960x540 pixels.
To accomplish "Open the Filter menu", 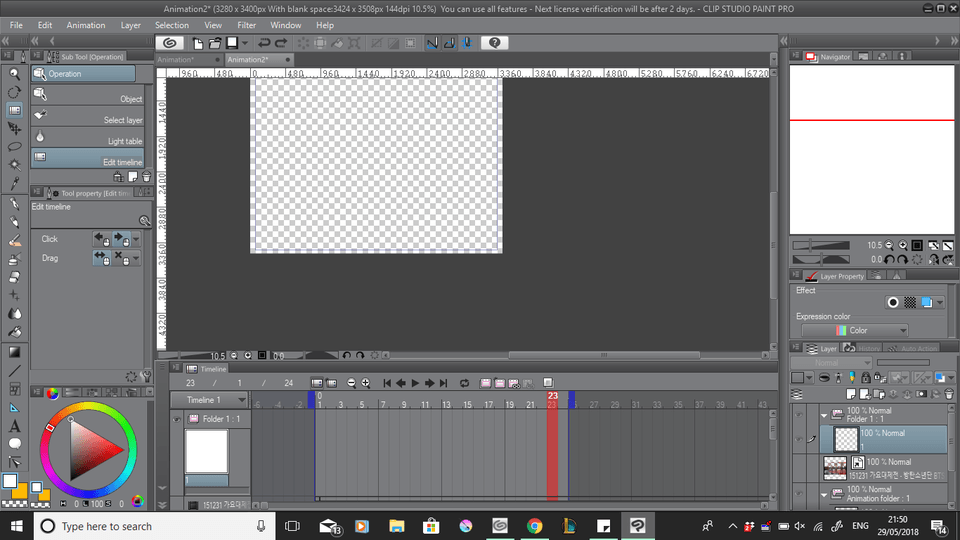I will tap(246, 25).
